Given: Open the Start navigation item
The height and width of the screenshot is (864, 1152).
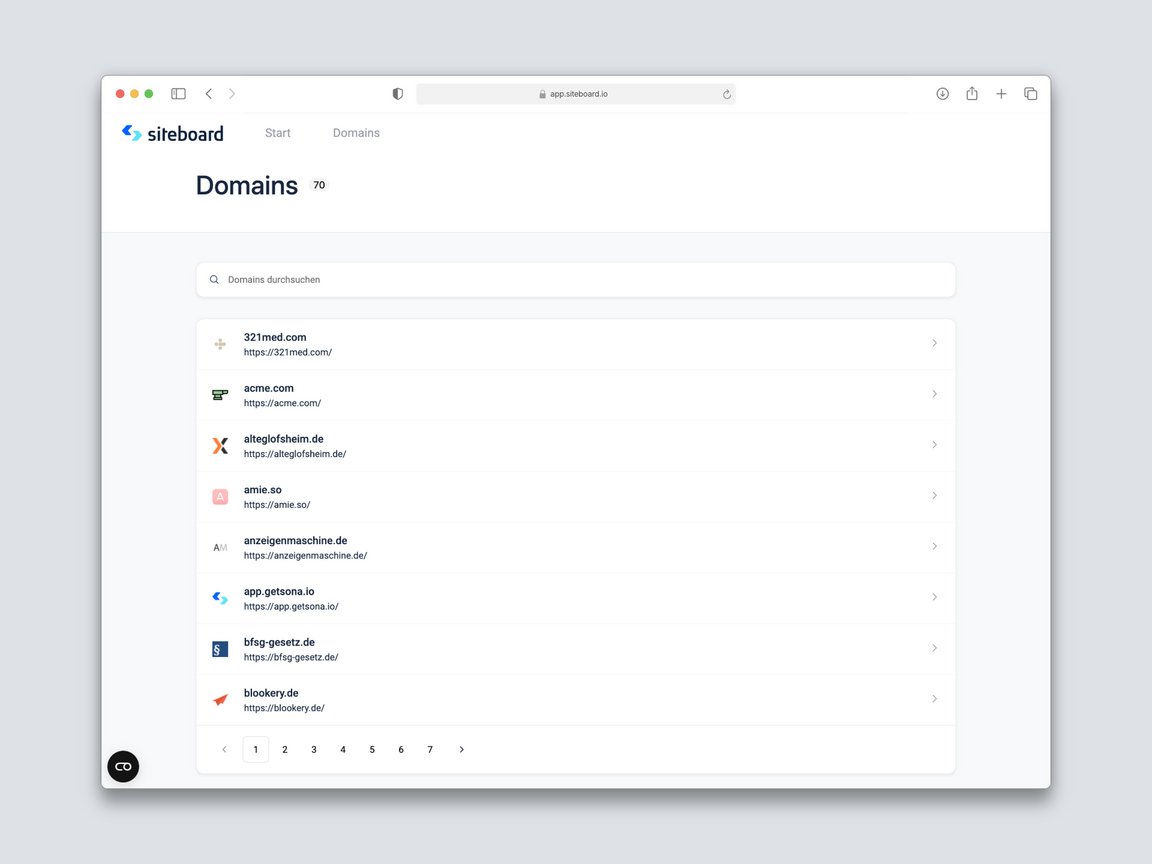Looking at the screenshot, I should point(278,133).
